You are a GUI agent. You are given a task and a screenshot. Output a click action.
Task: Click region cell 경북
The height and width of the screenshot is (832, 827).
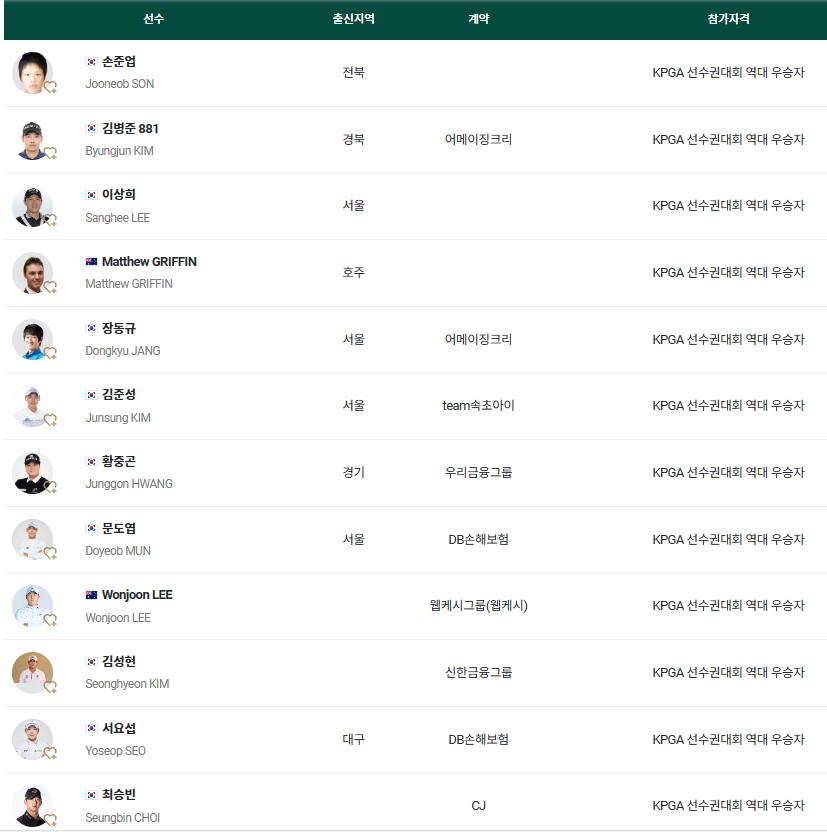353,140
